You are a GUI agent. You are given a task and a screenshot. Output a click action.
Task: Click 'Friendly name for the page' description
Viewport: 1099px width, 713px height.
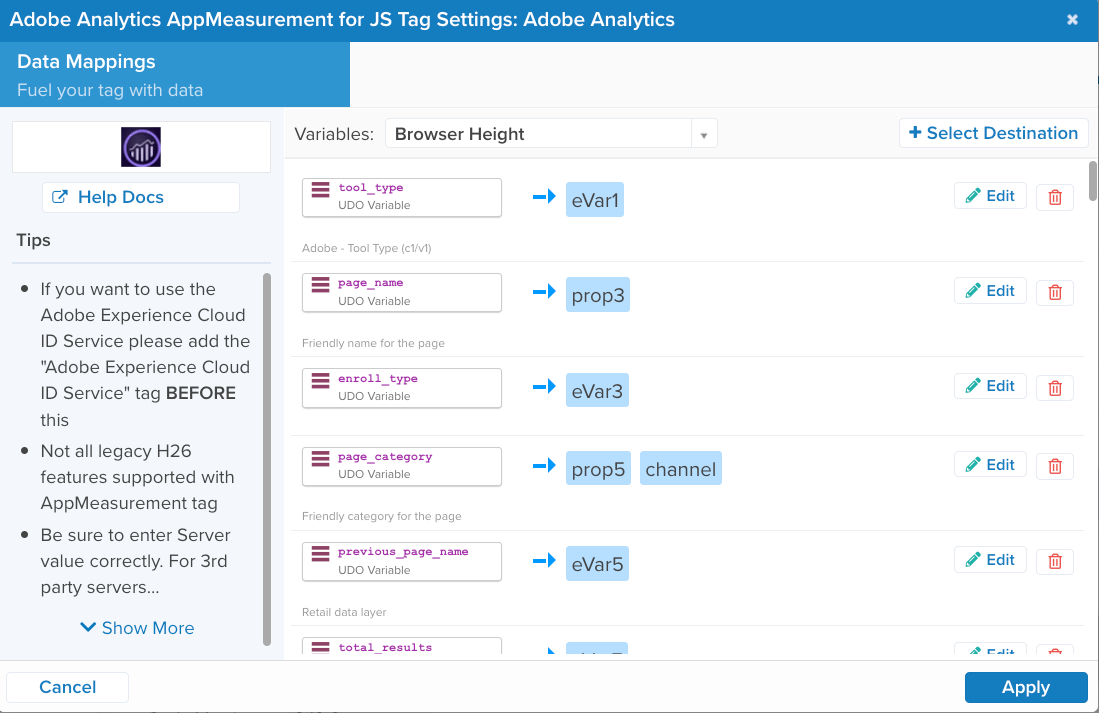374,344
